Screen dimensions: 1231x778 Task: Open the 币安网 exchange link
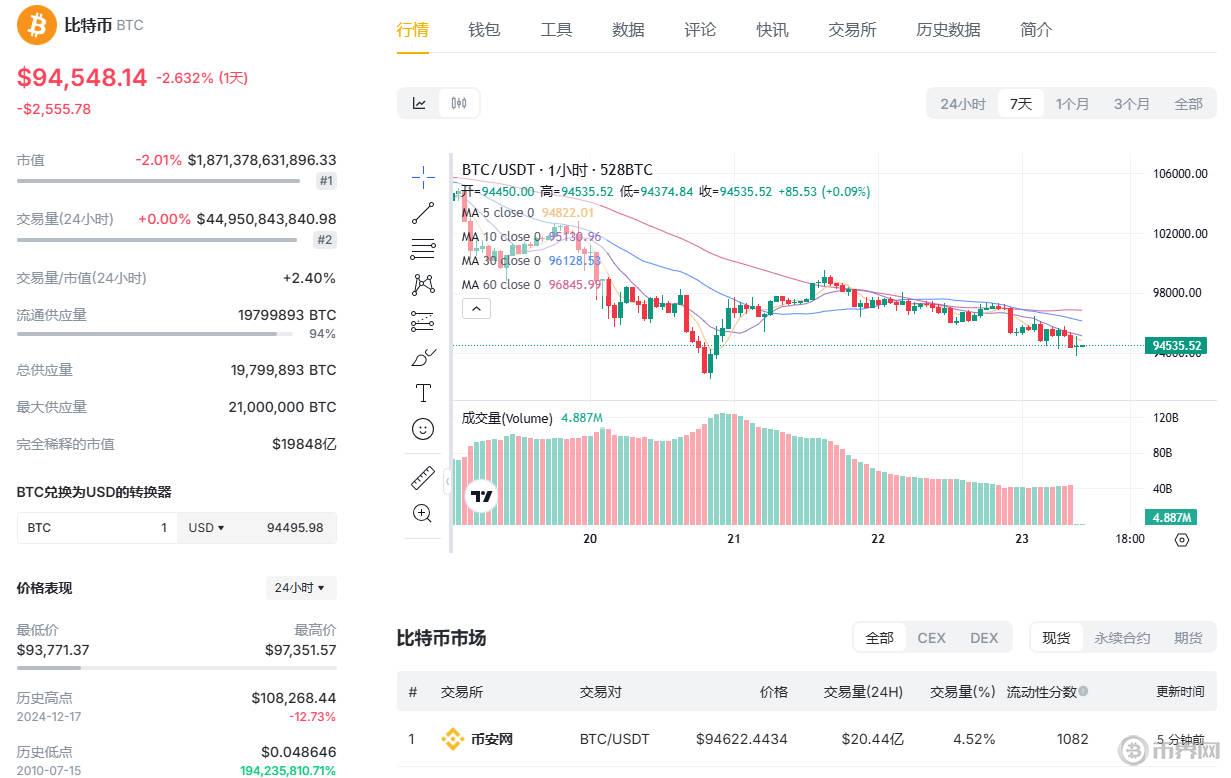point(492,739)
